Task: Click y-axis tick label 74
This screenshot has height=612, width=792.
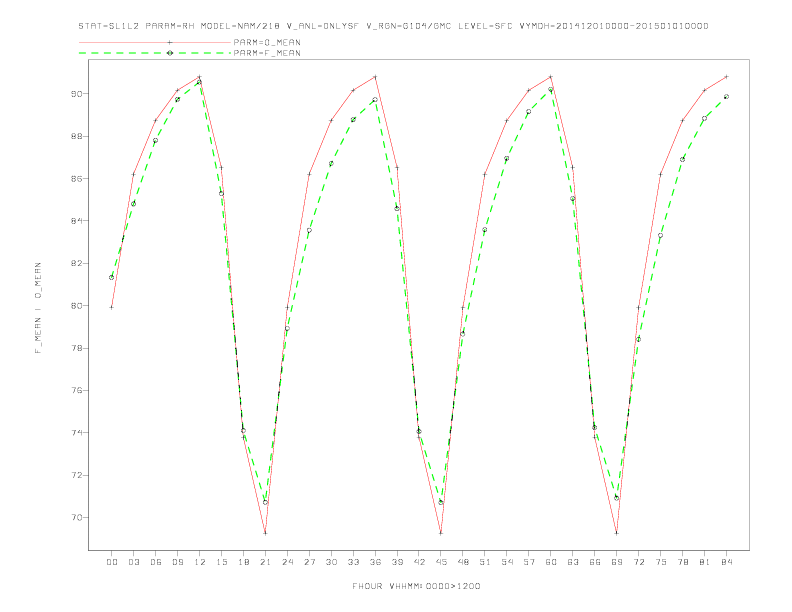Action: click(77, 433)
